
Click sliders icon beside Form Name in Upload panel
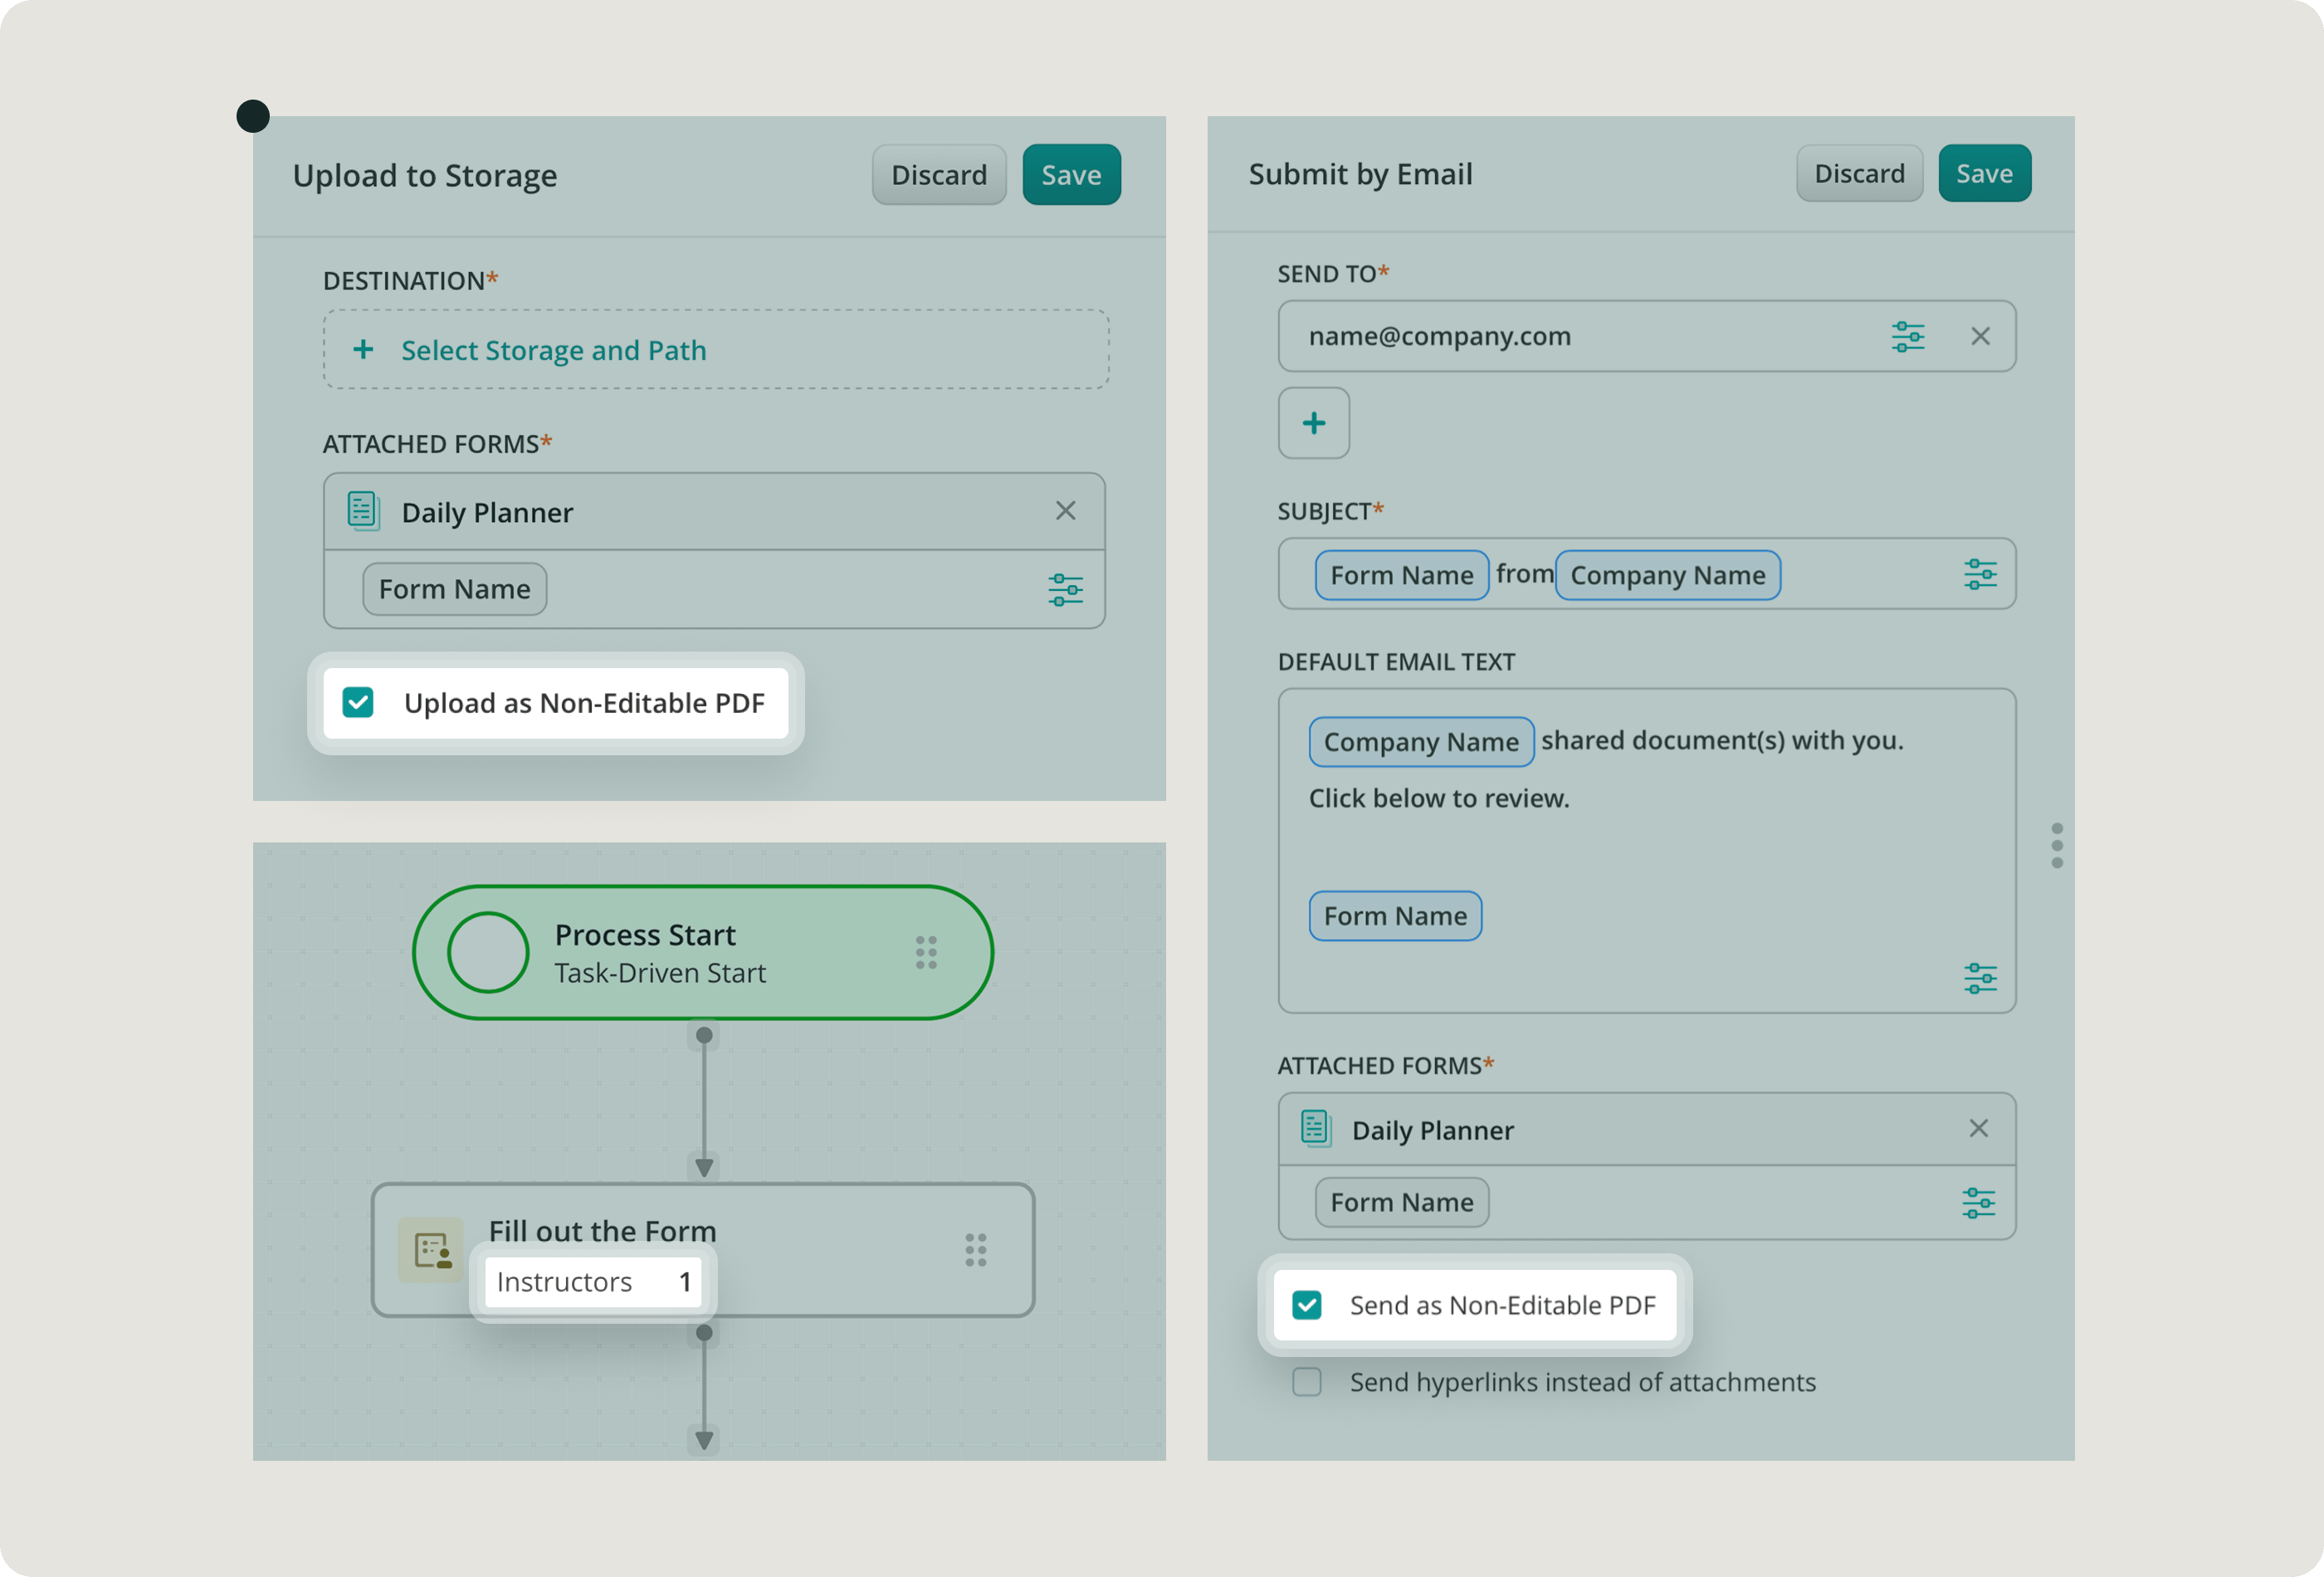[x=1065, y=590]
